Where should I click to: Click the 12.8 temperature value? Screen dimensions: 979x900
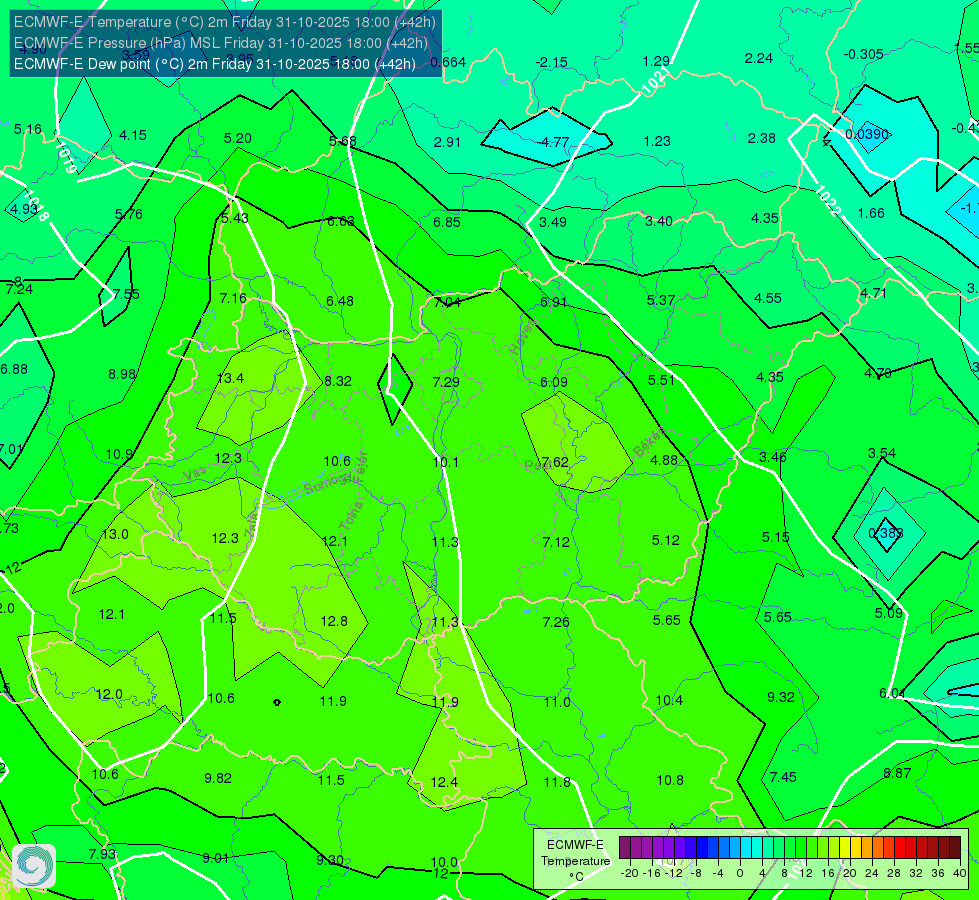click(x=334, y=621)
